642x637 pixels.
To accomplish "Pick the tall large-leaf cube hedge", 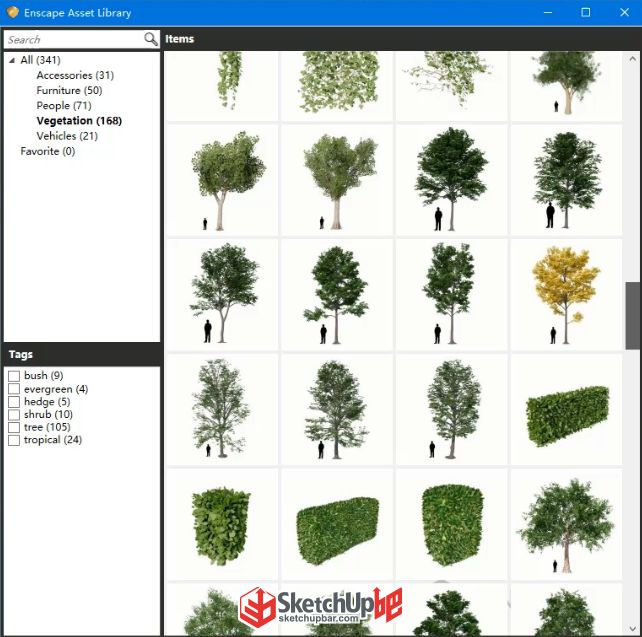I will point(222,524).
